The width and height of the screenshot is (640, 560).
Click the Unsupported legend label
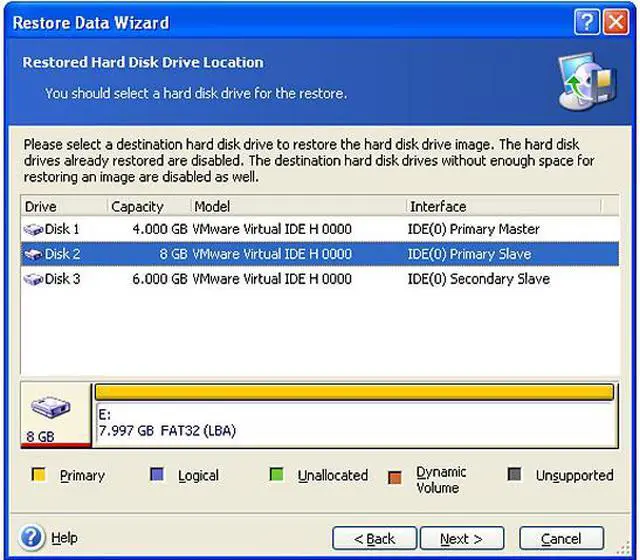pyautogui.click(x=574, y=476)
